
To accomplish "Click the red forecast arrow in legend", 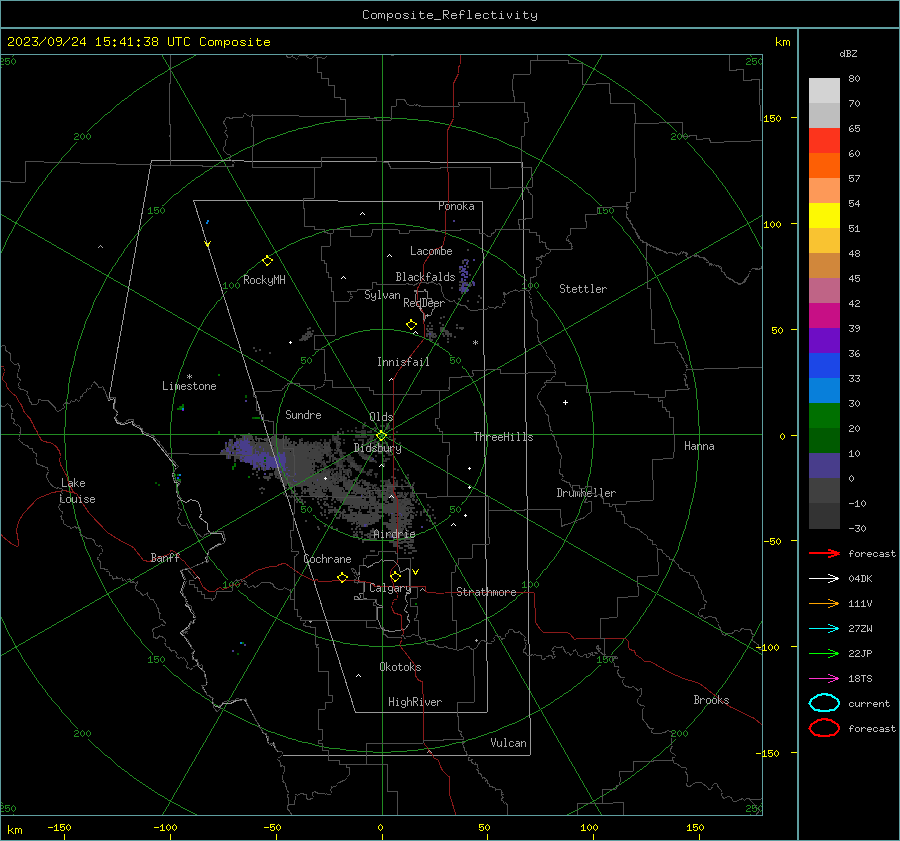I will (824, 553).
